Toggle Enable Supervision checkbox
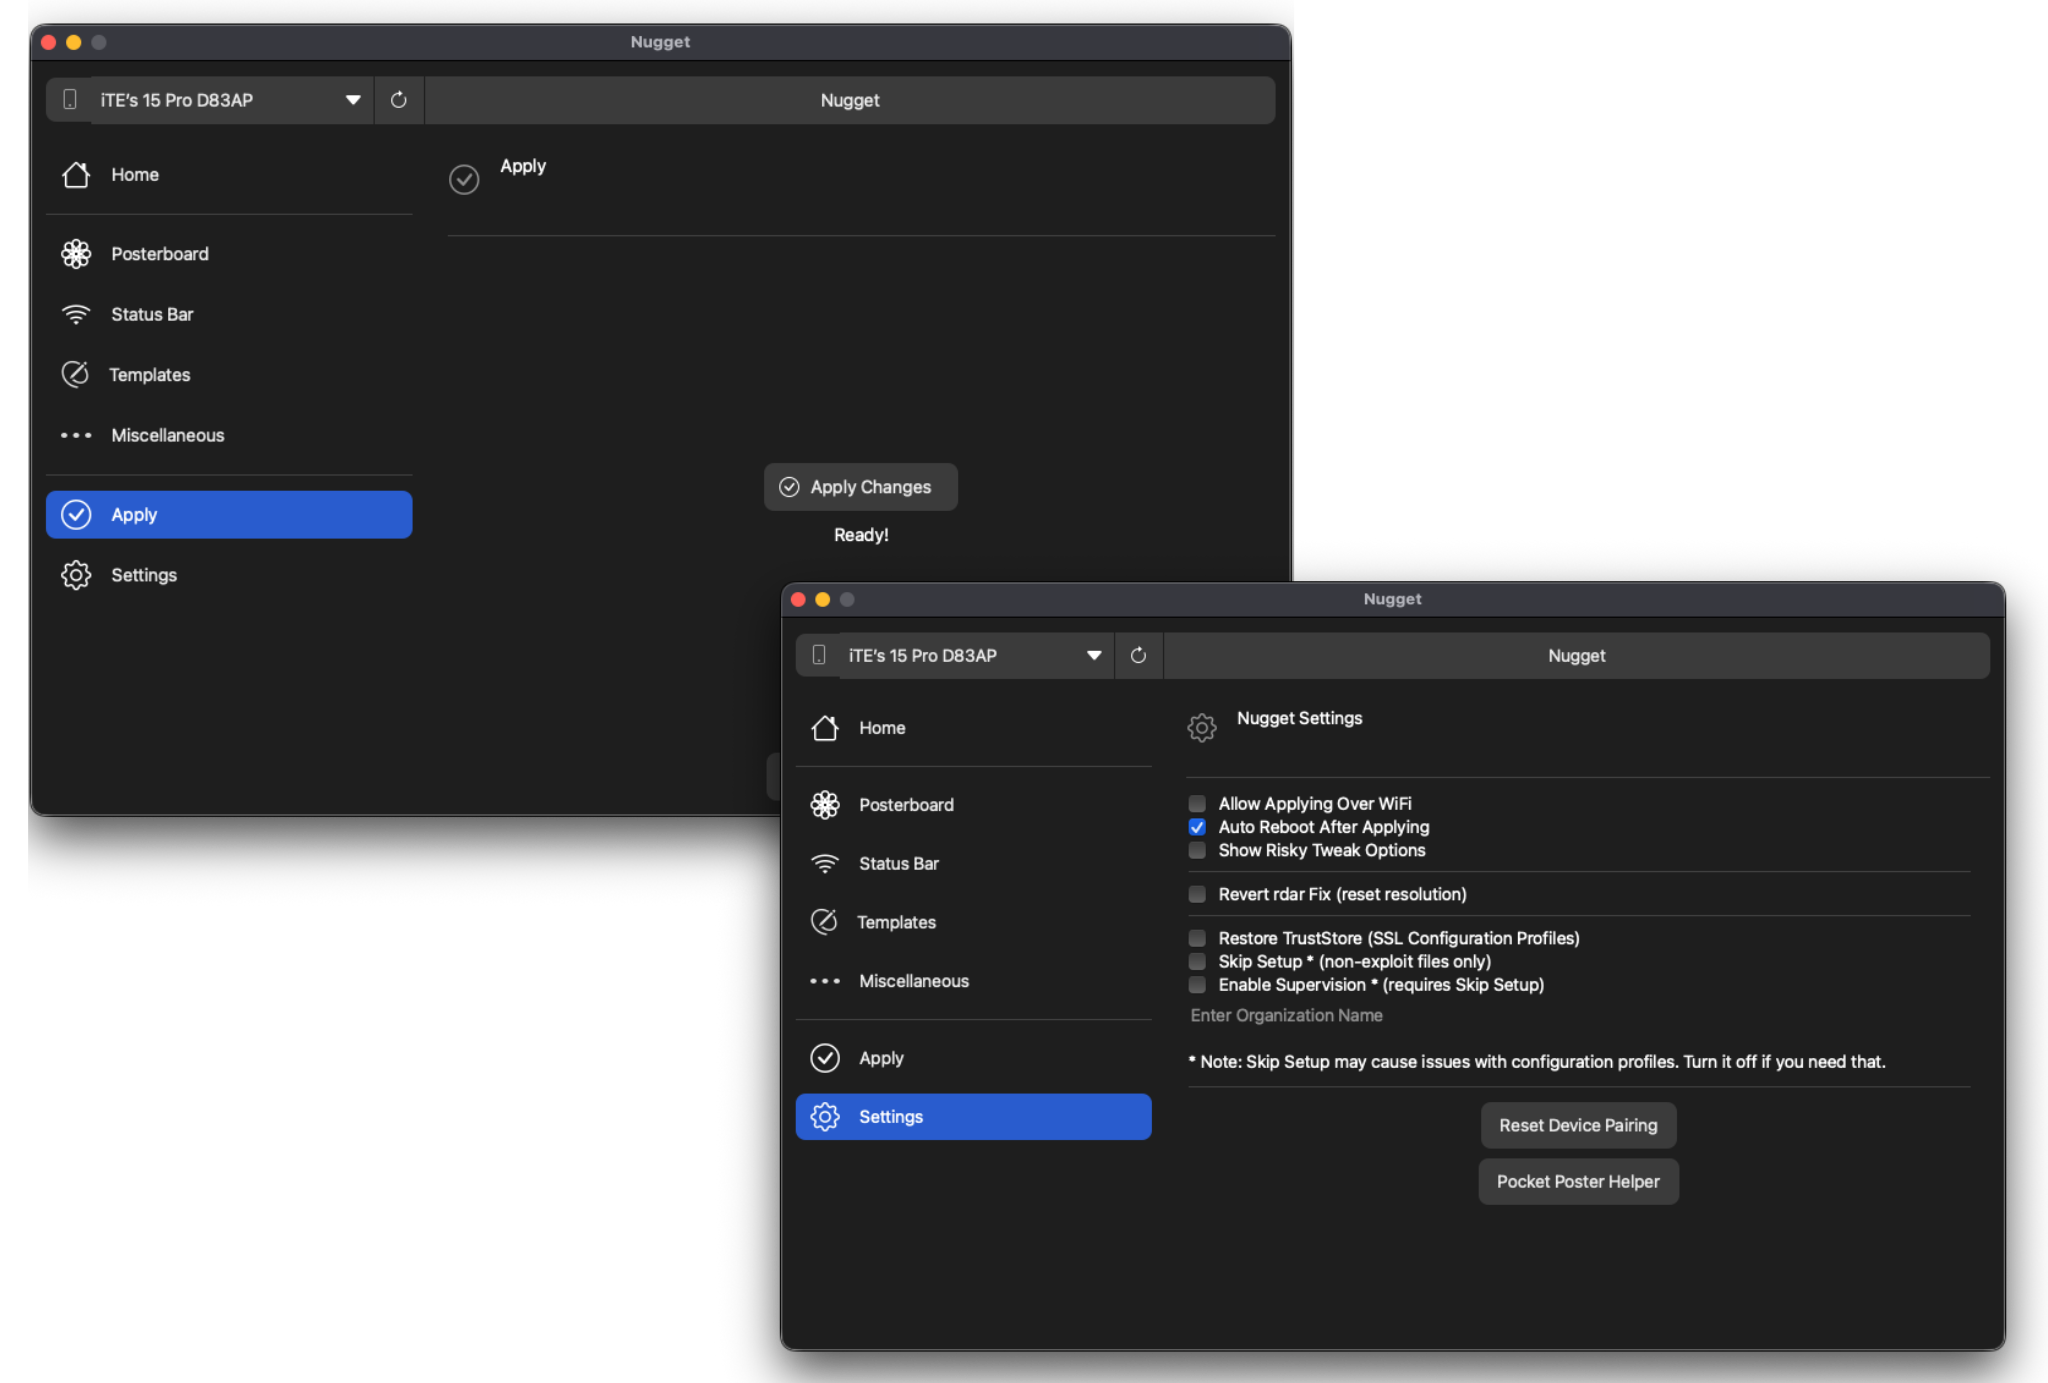2048x1383 pixels. (1197, 985)
